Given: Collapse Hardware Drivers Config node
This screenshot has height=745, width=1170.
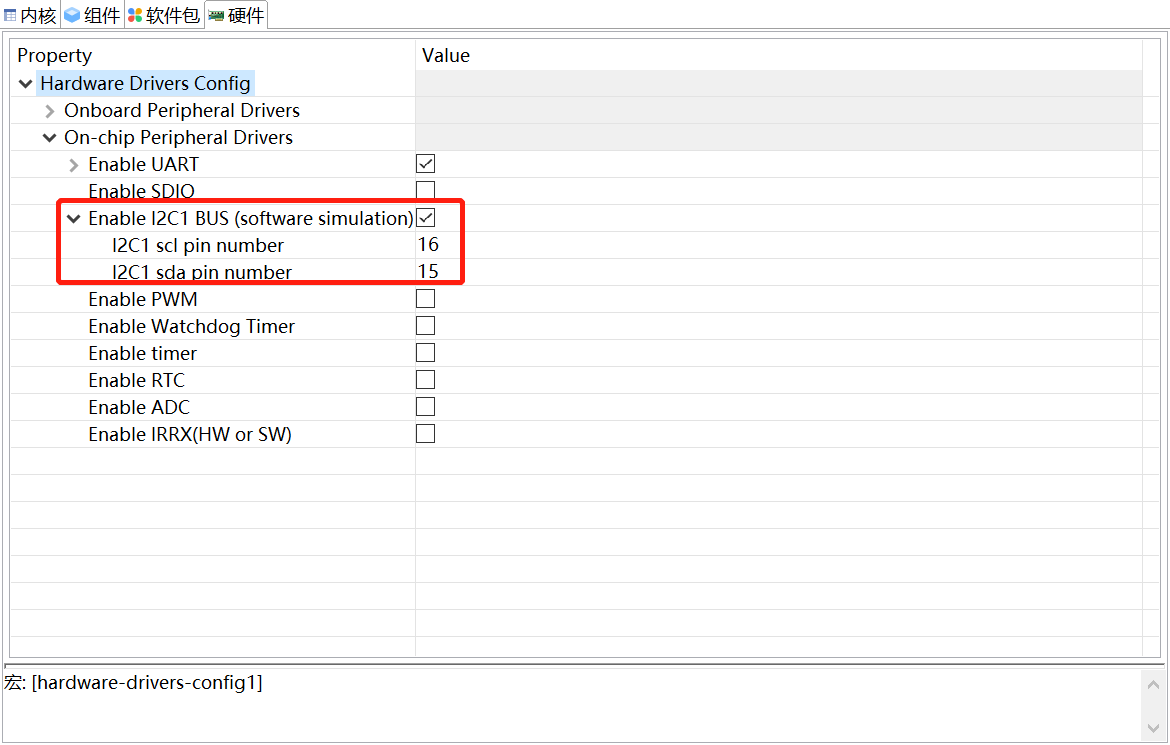Looking at the screenshot, I should (x=25, y=84).
